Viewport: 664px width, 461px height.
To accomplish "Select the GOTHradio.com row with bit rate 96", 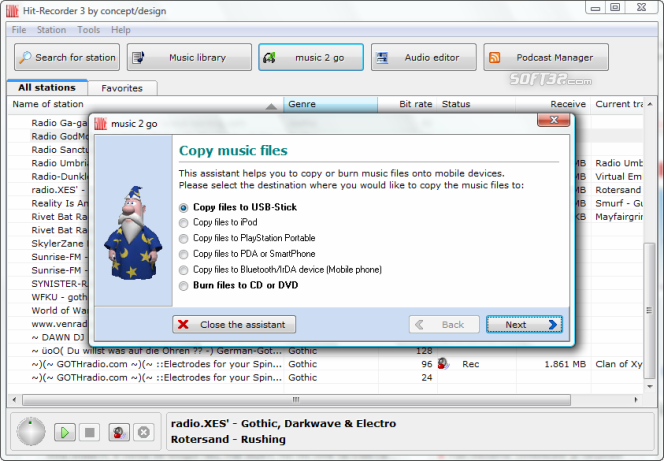I will click(325, 364).
